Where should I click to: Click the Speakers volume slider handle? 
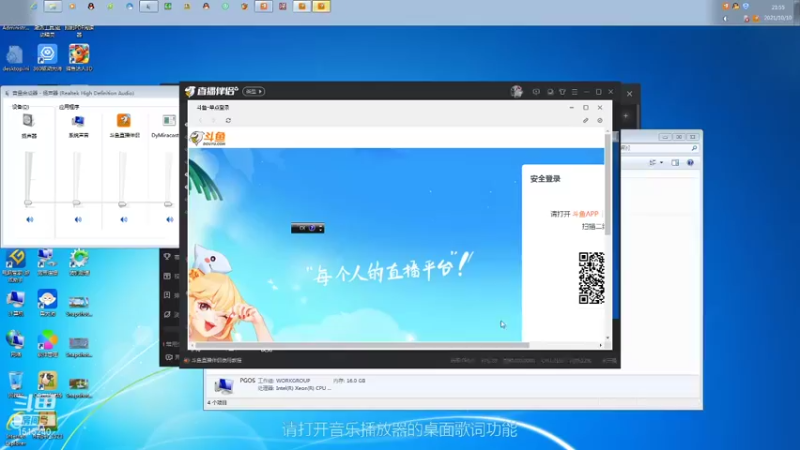[28, 203]
